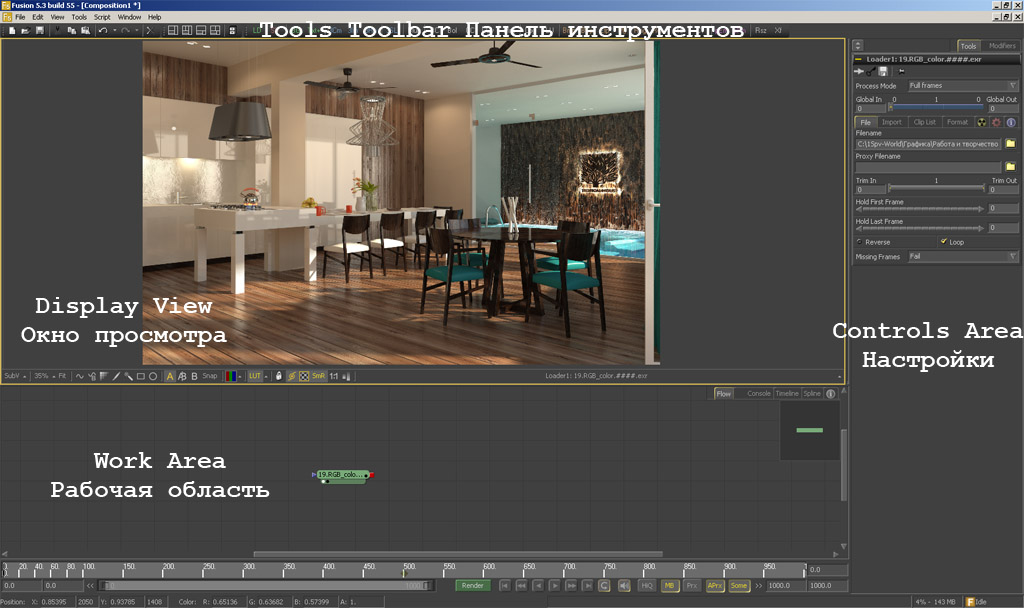The width and height of the screenshot is (1024, 608).
Task: Click the RGB color channel icon in viewer
Action: click(231, 376)
